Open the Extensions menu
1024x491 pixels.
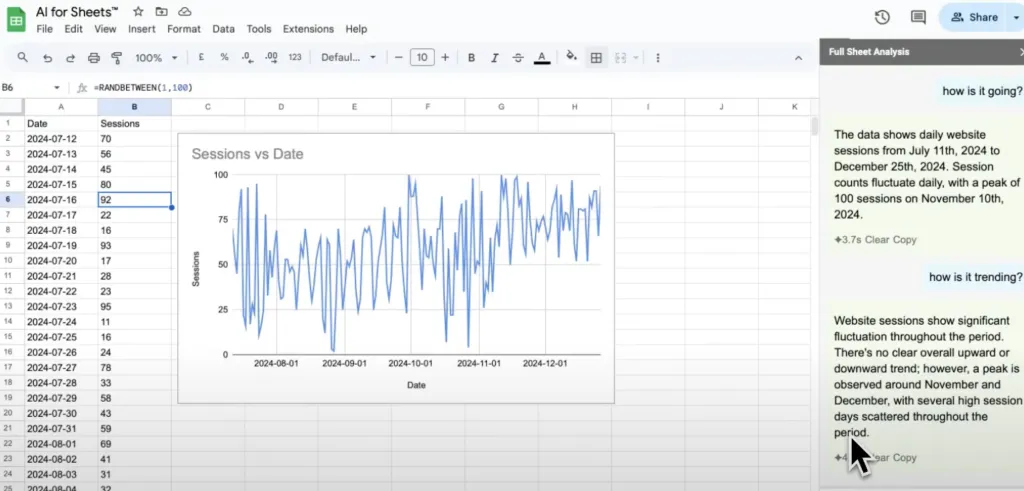pyautogui.click(x=308, y=29)
